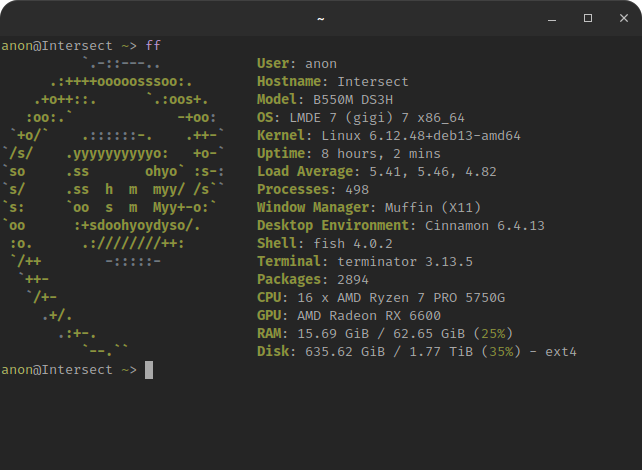The width and height of the screenshot is (642, 470).
Task: Click the block cursor at bottom prompt
Action: (x=149, y=370)
